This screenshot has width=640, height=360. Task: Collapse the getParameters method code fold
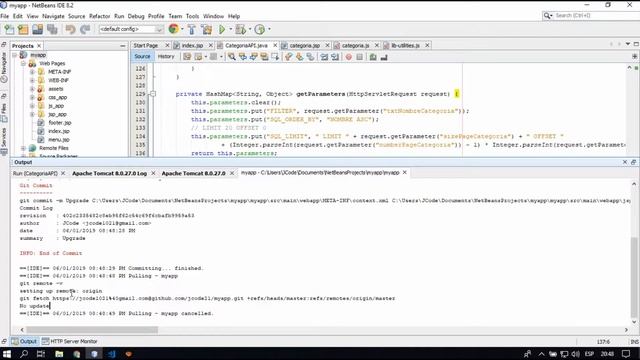point(153,94)
